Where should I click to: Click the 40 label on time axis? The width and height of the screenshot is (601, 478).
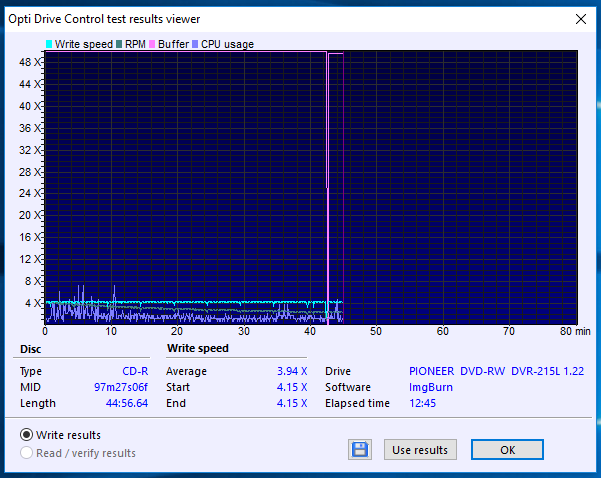click(310, 331)
